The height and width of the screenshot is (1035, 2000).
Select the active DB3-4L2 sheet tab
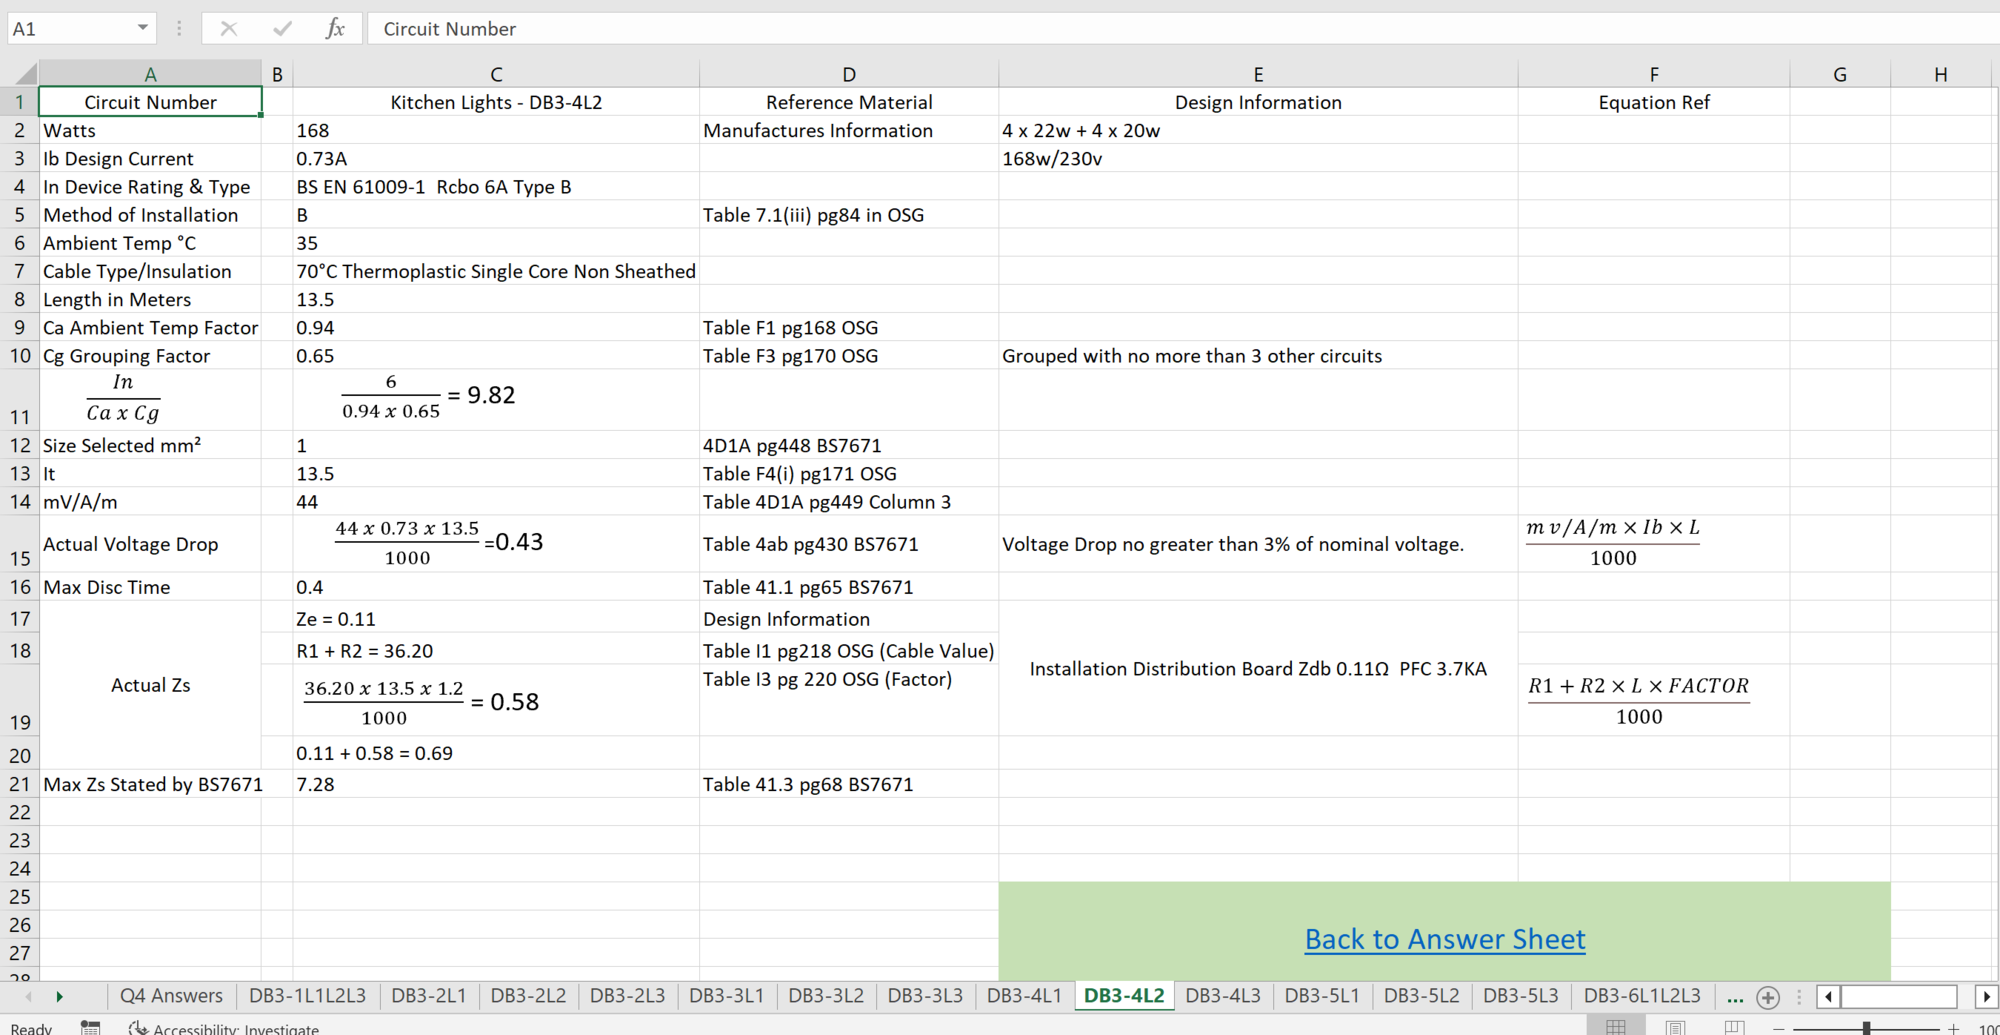[x=1124, y=996]
